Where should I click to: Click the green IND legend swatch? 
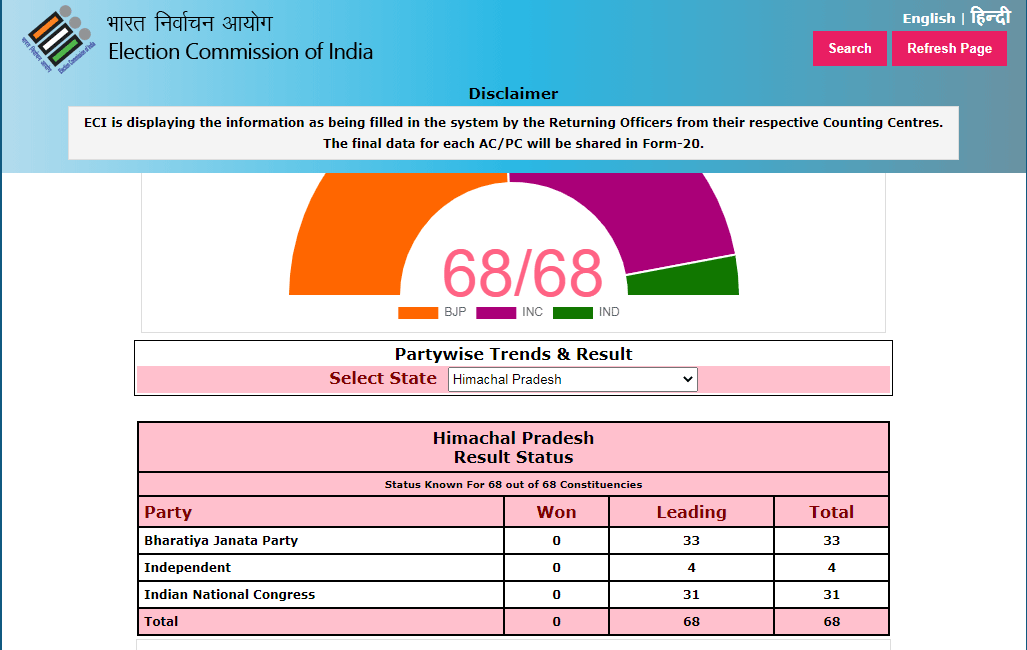point(572,313)
